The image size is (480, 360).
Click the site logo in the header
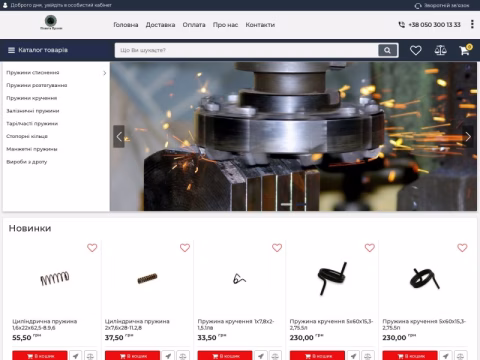click(51, 23)
